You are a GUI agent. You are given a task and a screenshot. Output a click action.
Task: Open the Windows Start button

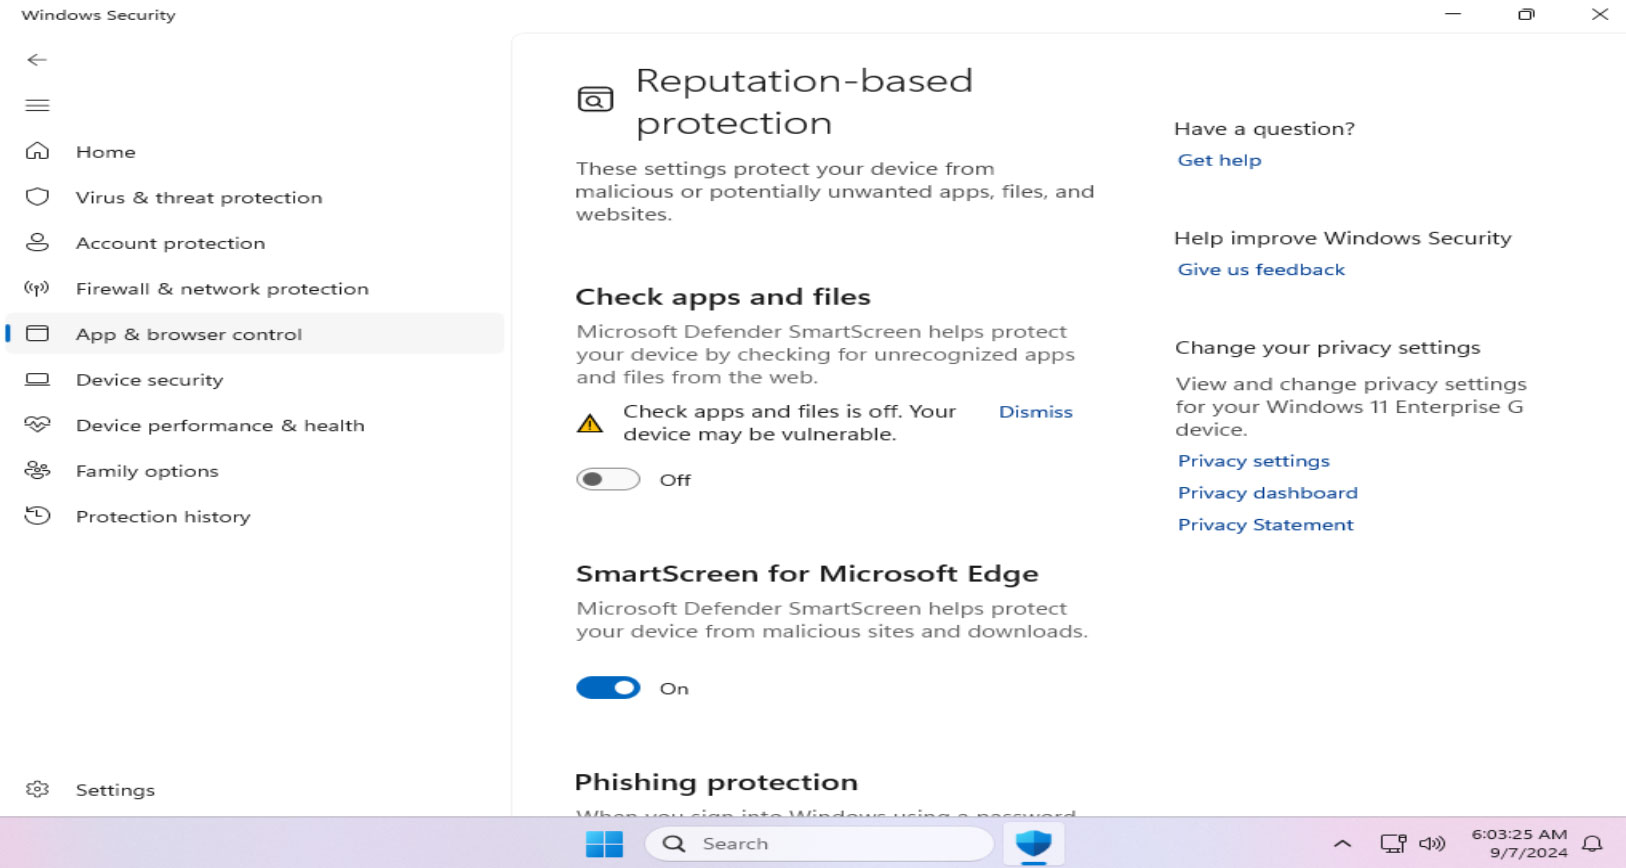click(604, 844)
